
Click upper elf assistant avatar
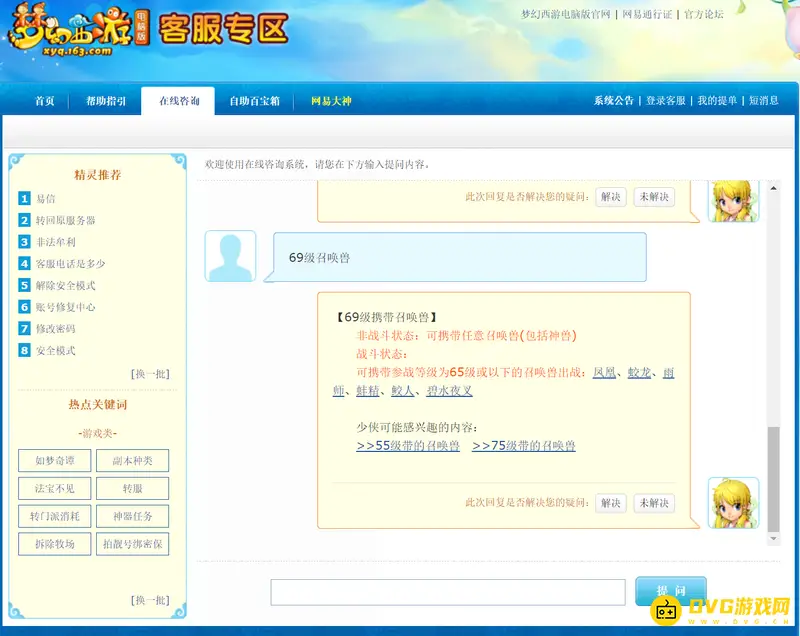click(x=733, y=201)
